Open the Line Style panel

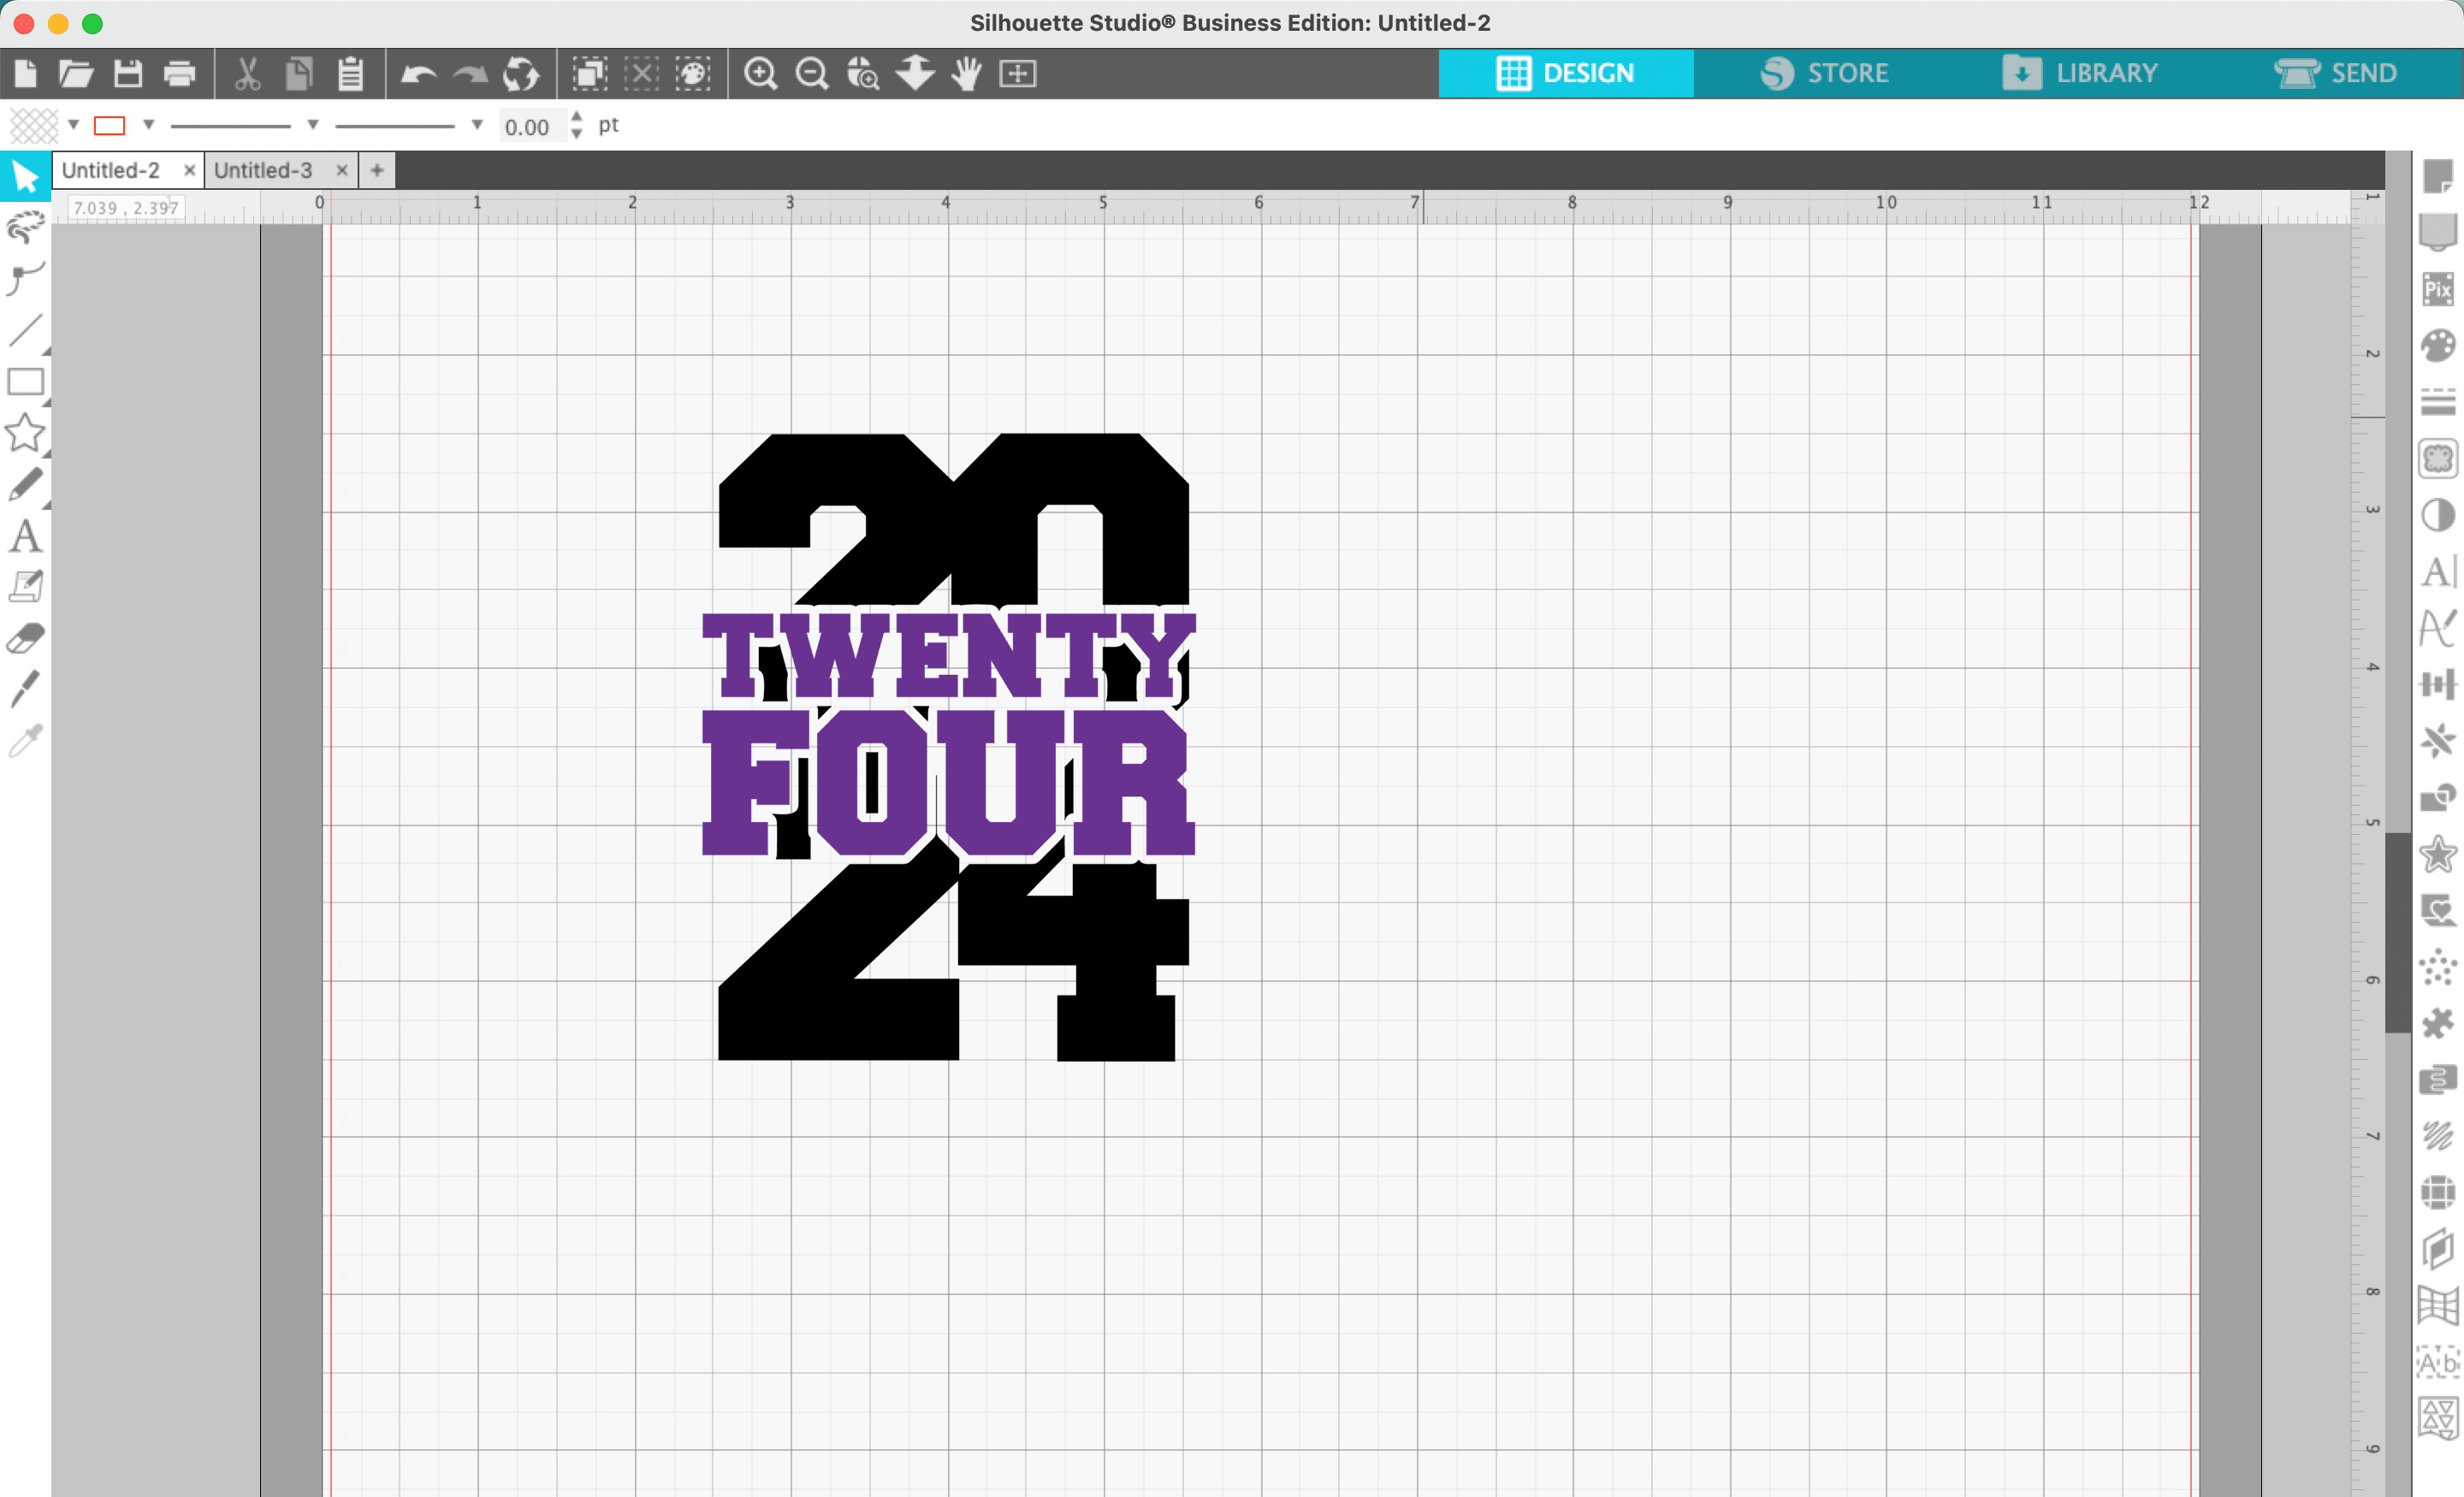pyautogui.click(x=2438, y=402)
